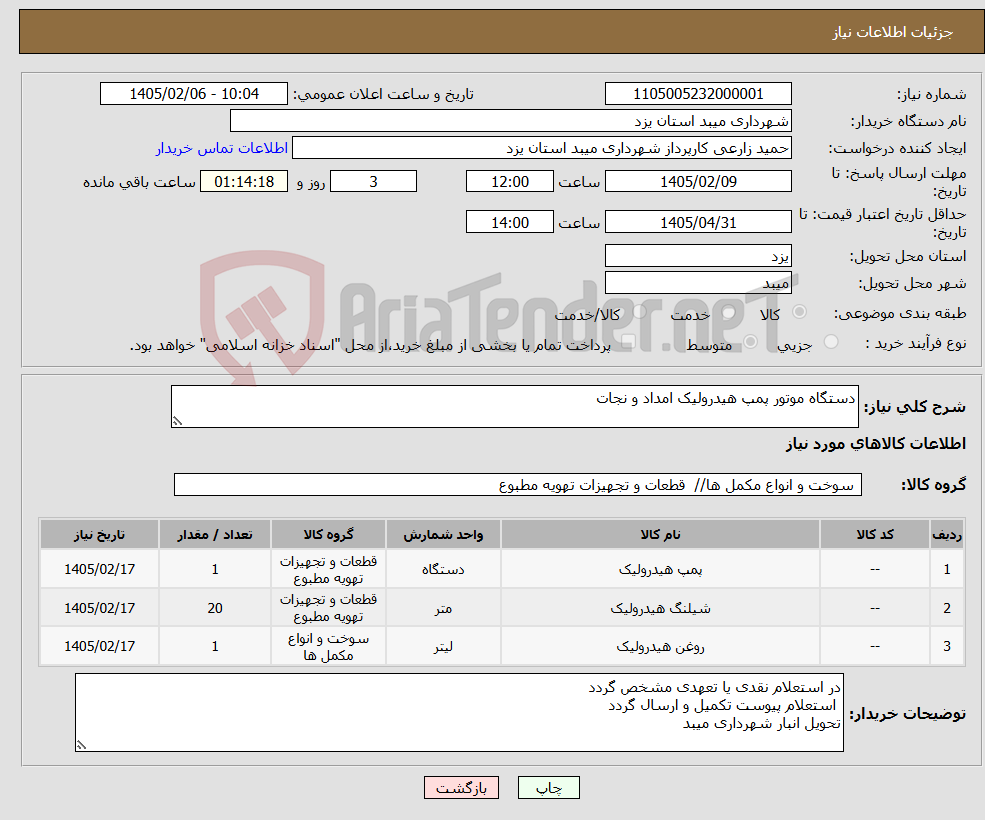Click the validity time field 14:00
The image size is (985, 820).
tap(509, 222)
